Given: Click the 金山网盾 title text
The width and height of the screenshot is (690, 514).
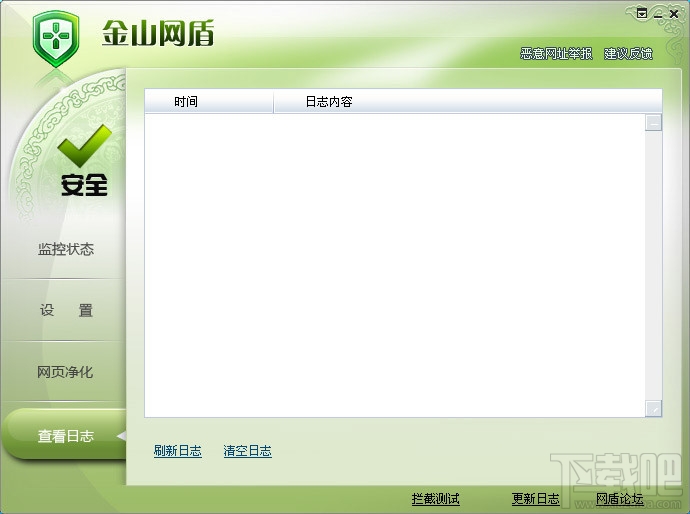Looking at the screenshot, I should click(x=158, y=33).
